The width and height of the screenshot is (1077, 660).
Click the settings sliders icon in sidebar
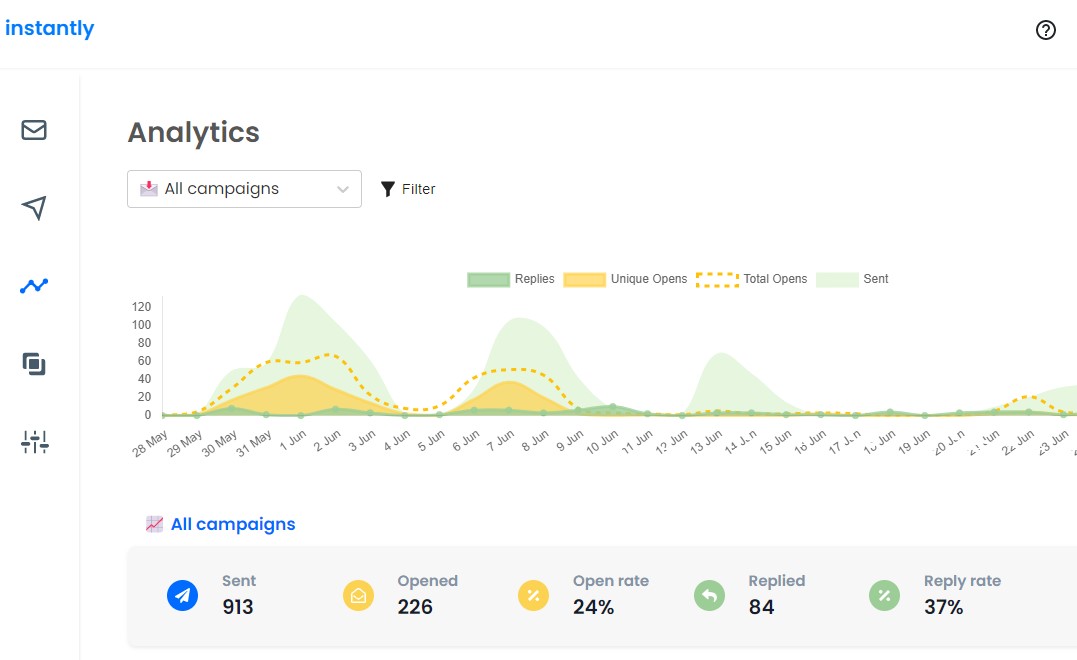coord(34,441)
